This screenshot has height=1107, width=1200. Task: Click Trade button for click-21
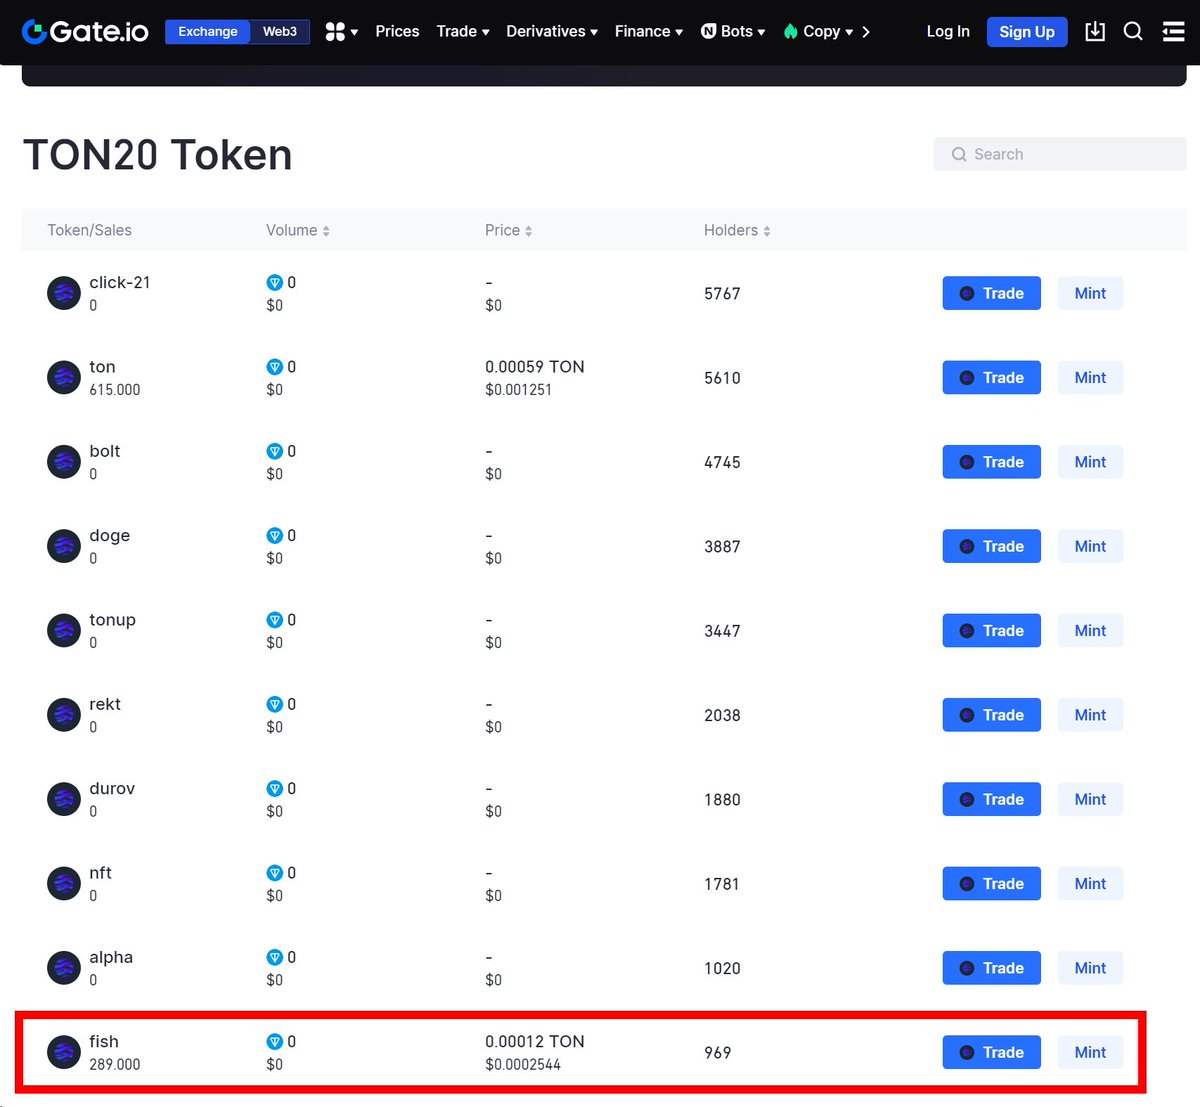click(992, 293)
